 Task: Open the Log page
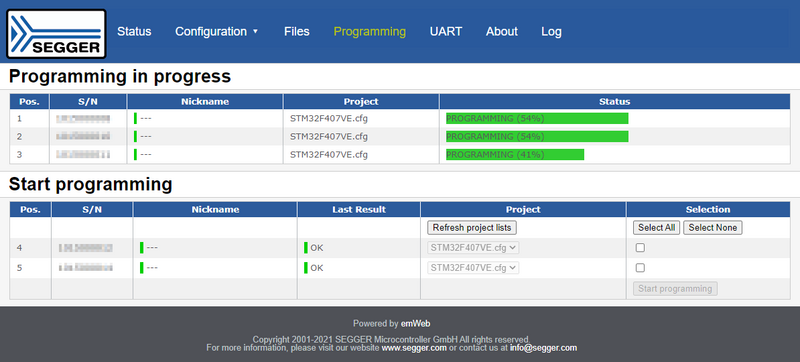pyautogui.click(x=552, y=32)
